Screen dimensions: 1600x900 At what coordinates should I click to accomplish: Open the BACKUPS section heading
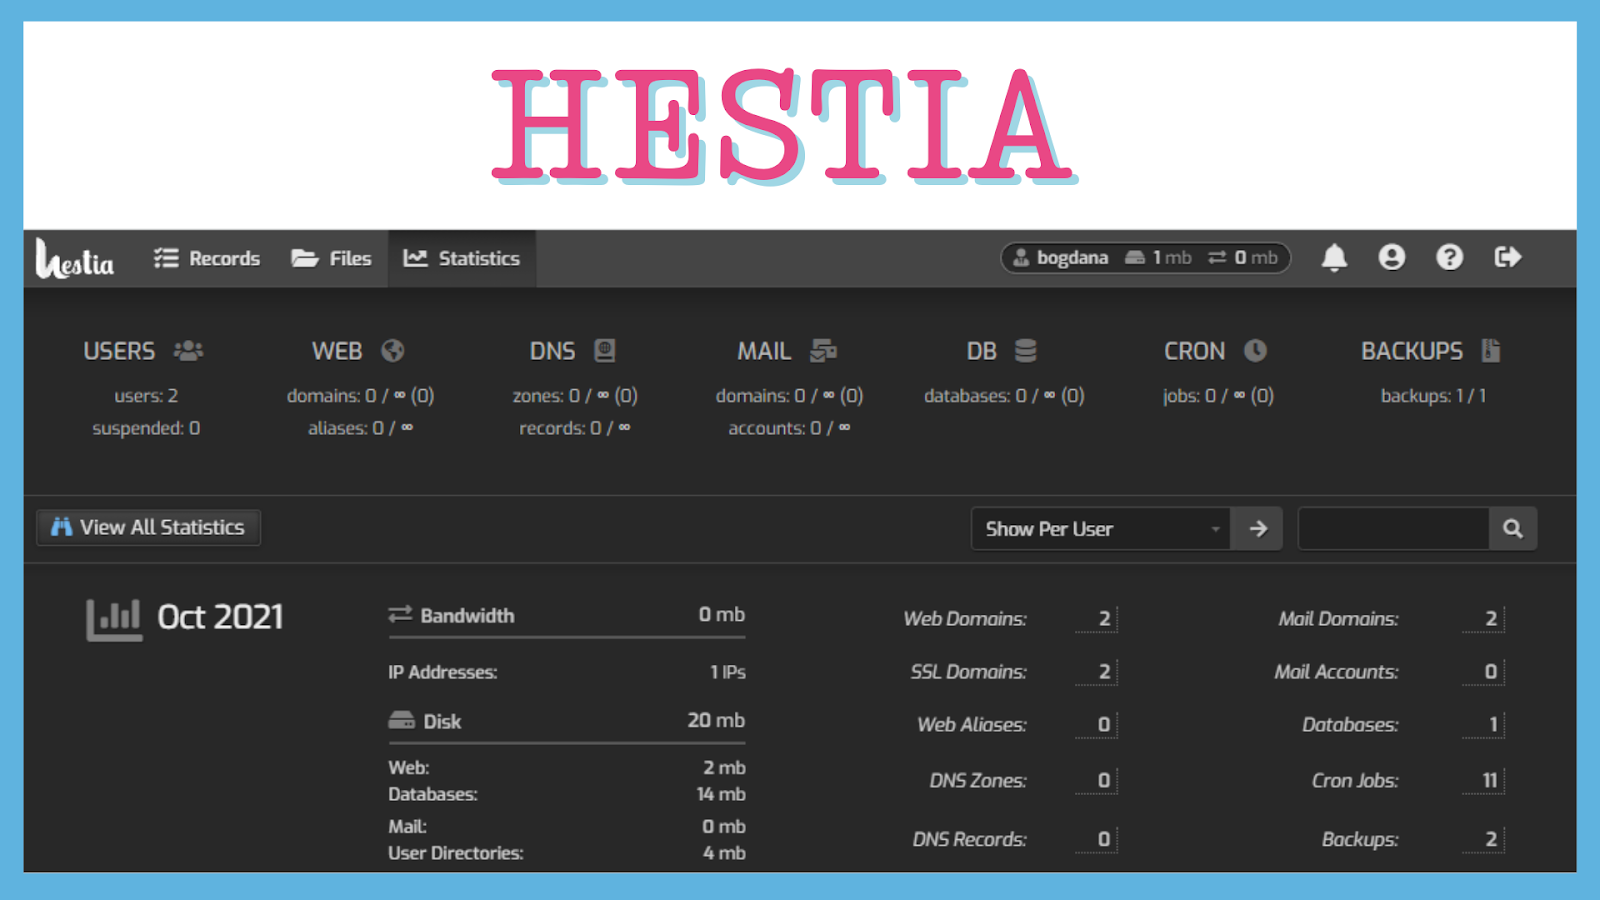1412,351
